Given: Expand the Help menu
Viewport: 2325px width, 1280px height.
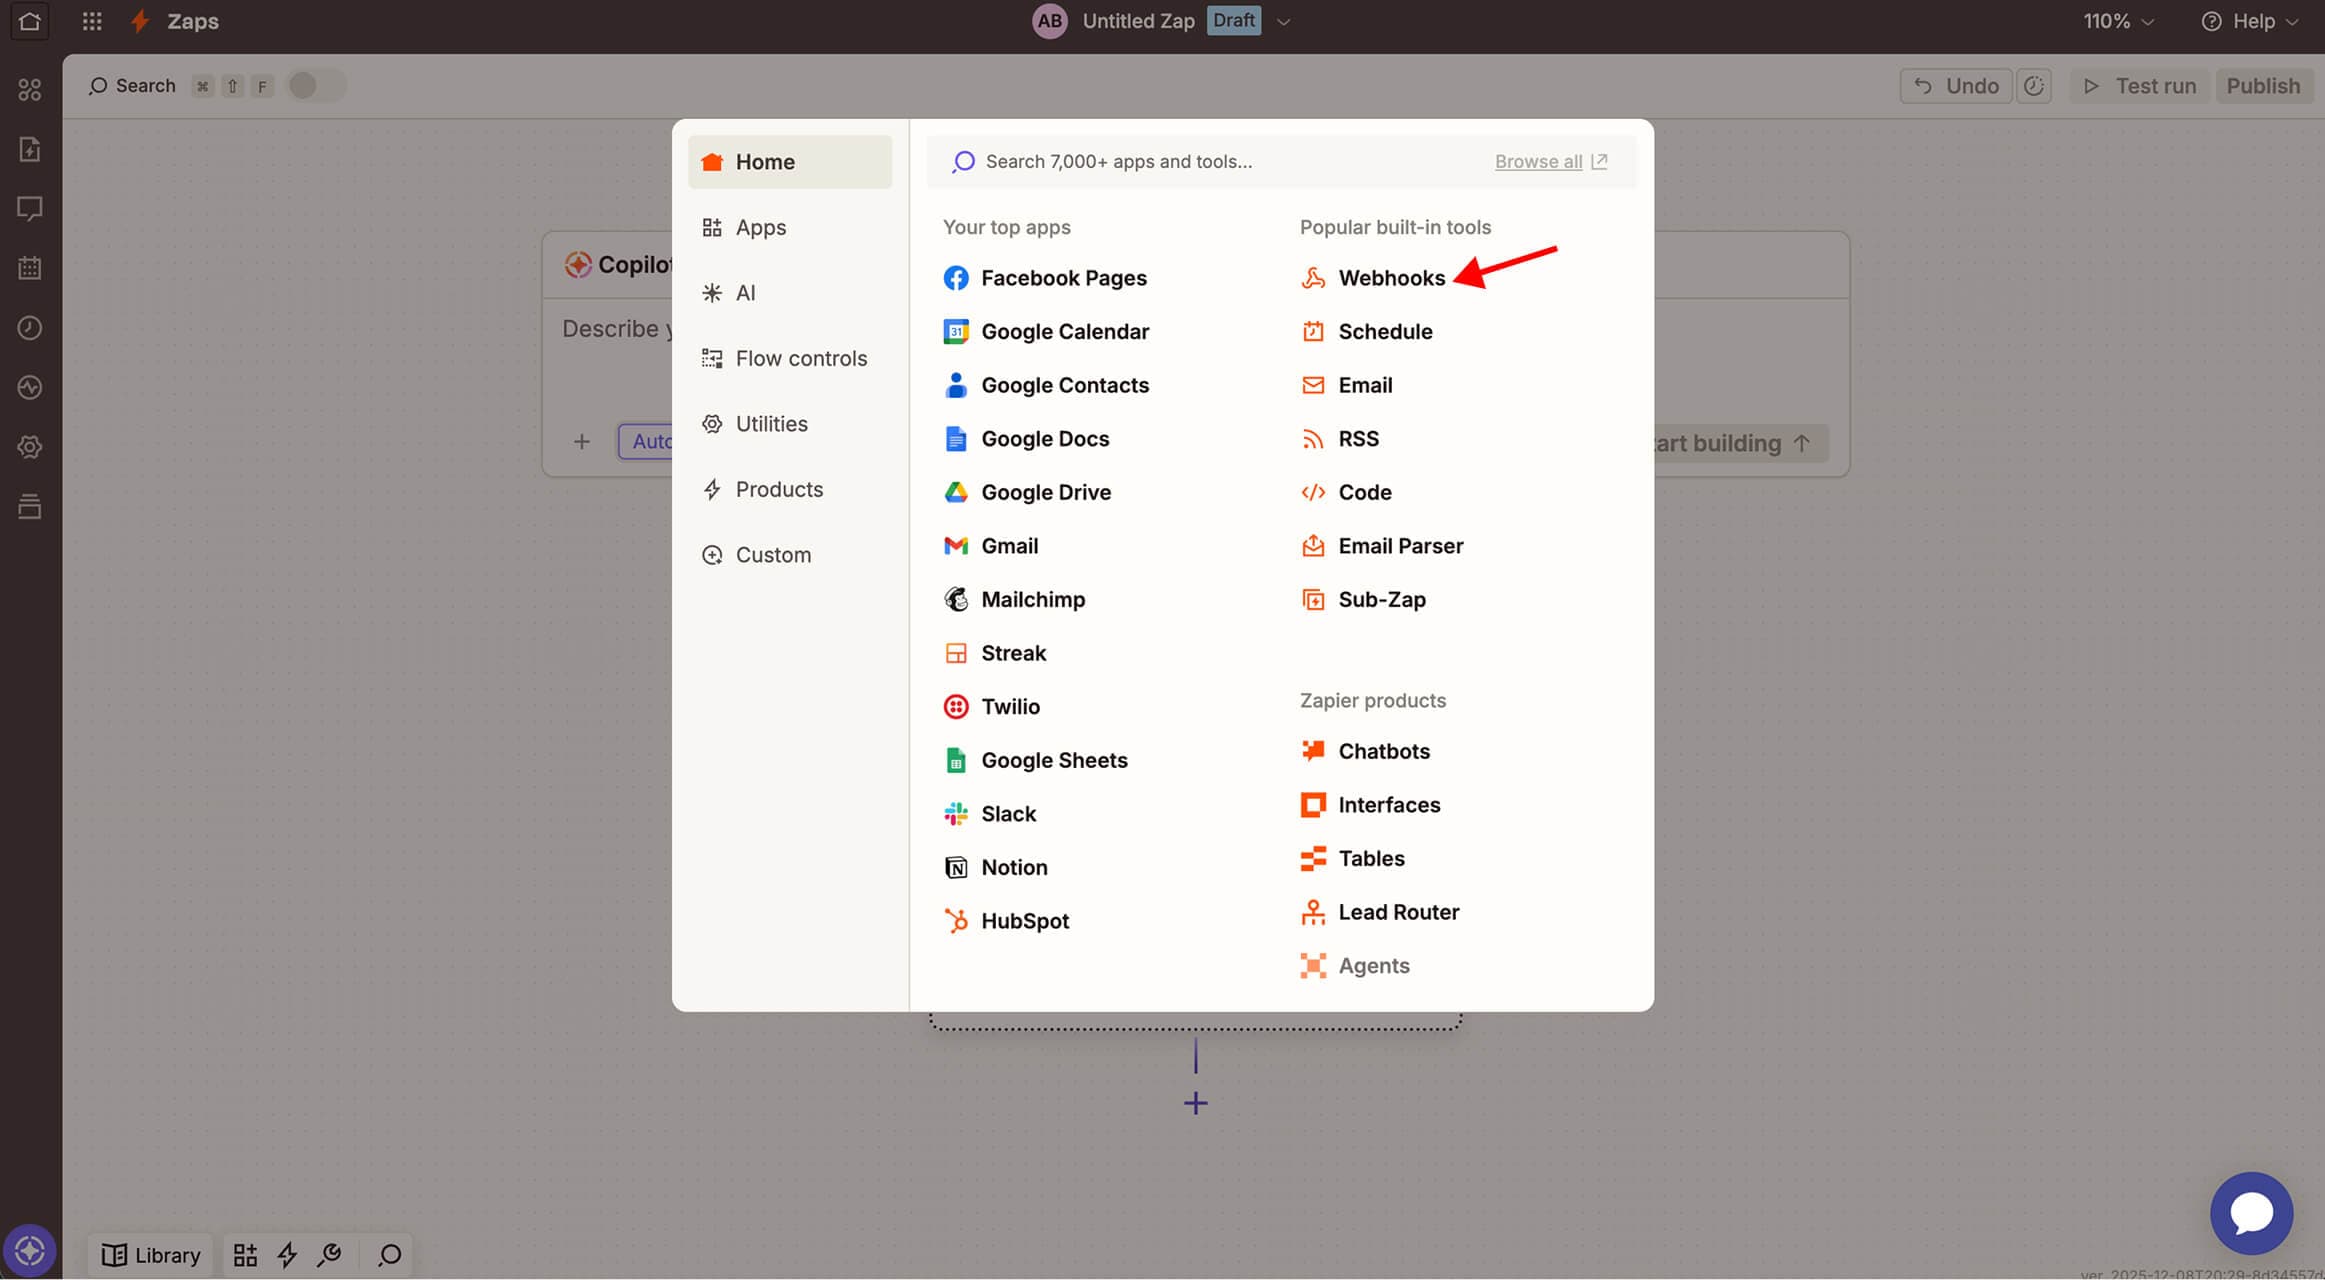Looking at the screenshot, I should click(x=2251, y=22).
